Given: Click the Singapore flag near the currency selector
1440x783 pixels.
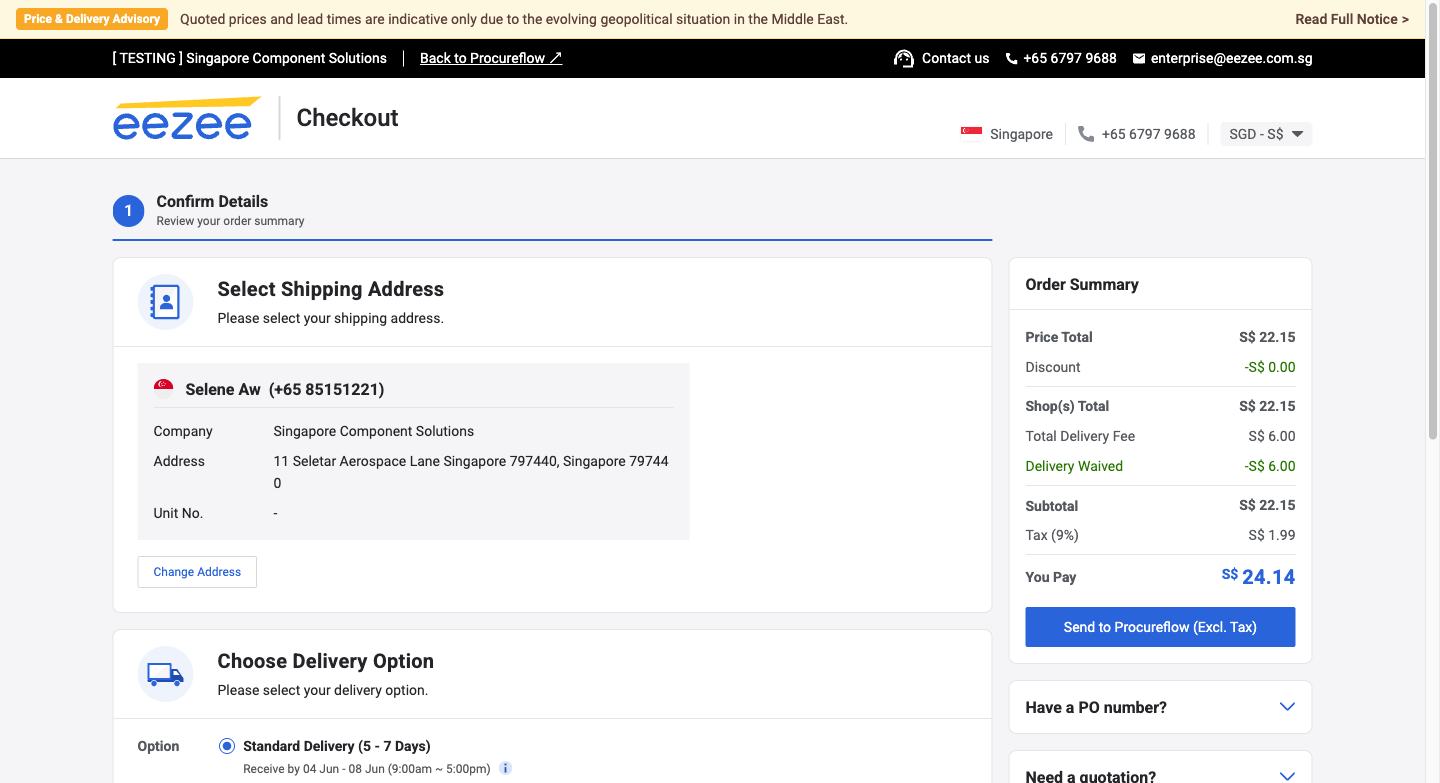Looking at the screenshot, I should [x=971, y=134].
